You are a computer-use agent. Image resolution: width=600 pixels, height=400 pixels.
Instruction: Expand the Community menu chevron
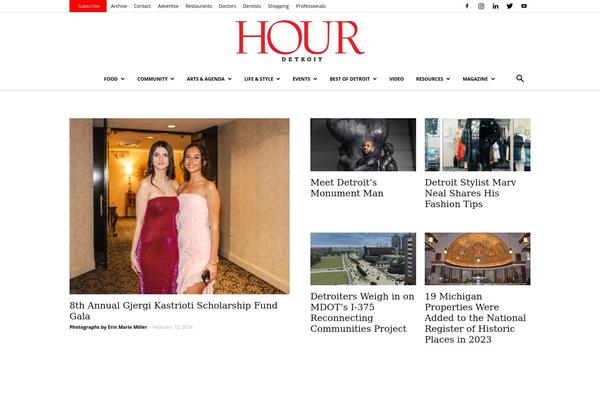(x=173, y=79)
